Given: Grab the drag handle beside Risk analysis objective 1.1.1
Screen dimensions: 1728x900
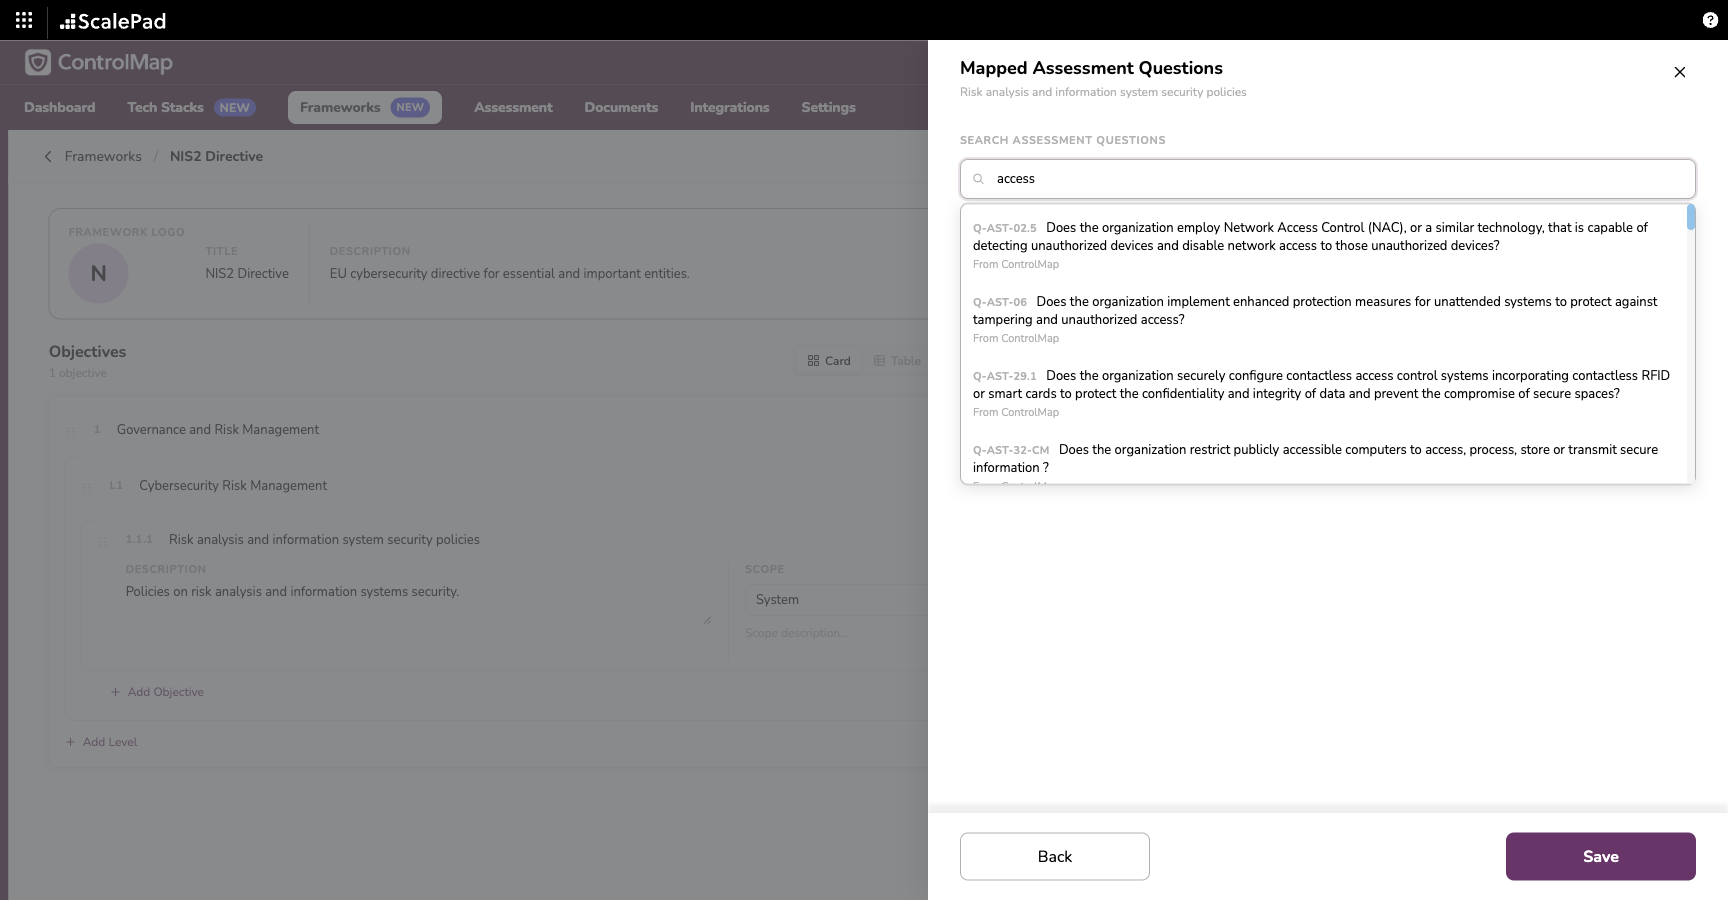Looking at the screenshot, I should (103, 540).
